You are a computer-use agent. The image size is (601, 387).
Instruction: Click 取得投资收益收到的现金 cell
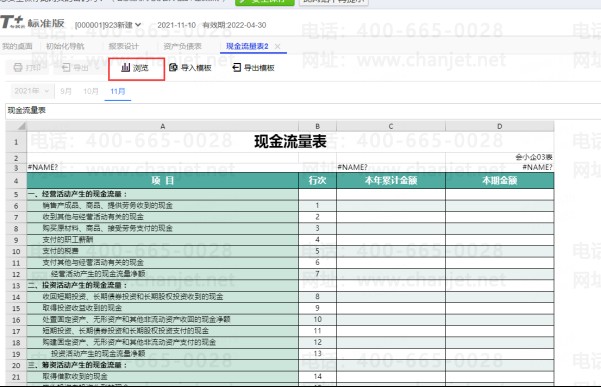[x=163, y=308]
